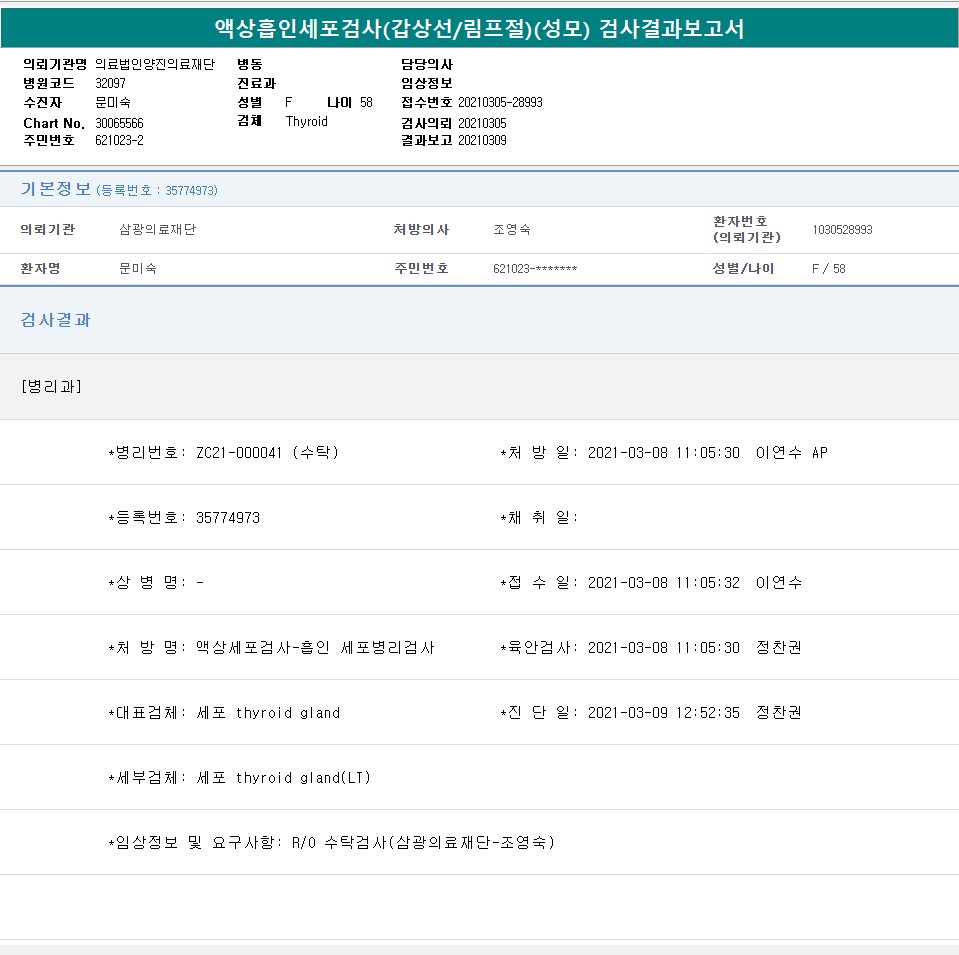Click the 결과보고 date 20210309
Screen dimensions: 959x955
coord(482,140)
